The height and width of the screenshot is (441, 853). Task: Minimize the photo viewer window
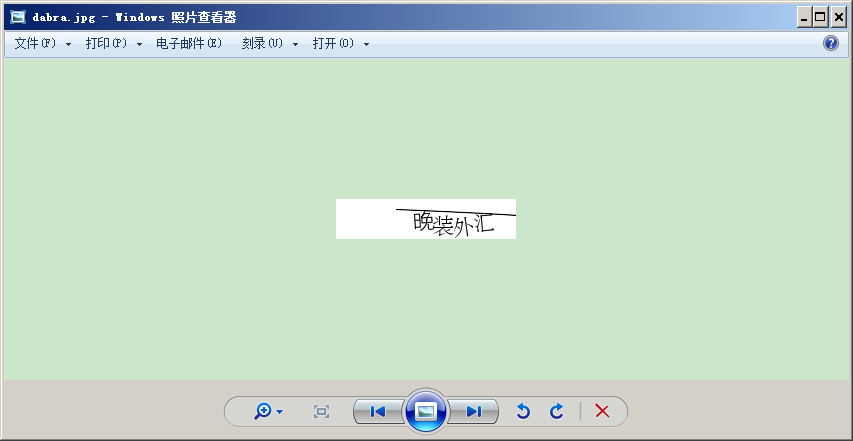(x=804, y=17)
